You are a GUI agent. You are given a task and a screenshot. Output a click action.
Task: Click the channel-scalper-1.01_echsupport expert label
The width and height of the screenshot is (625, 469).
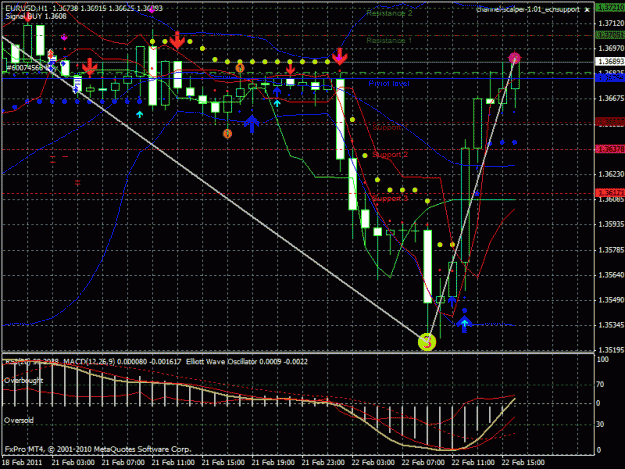pyautogui.click(x=528, y=10)
